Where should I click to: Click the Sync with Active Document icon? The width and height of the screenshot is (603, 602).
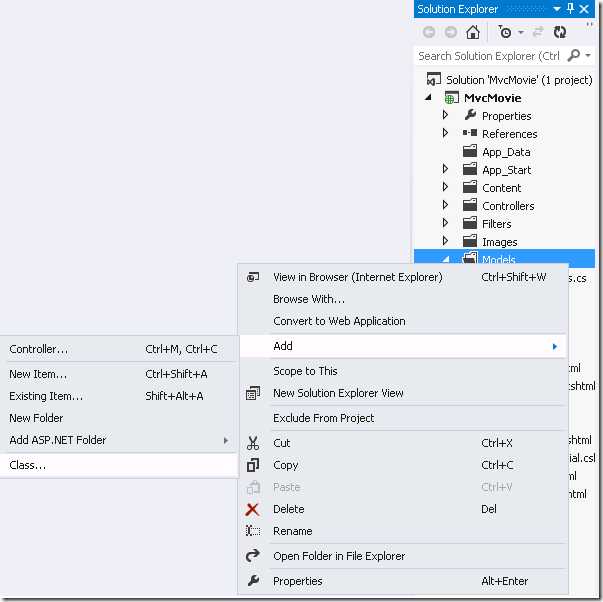[538, 32]
